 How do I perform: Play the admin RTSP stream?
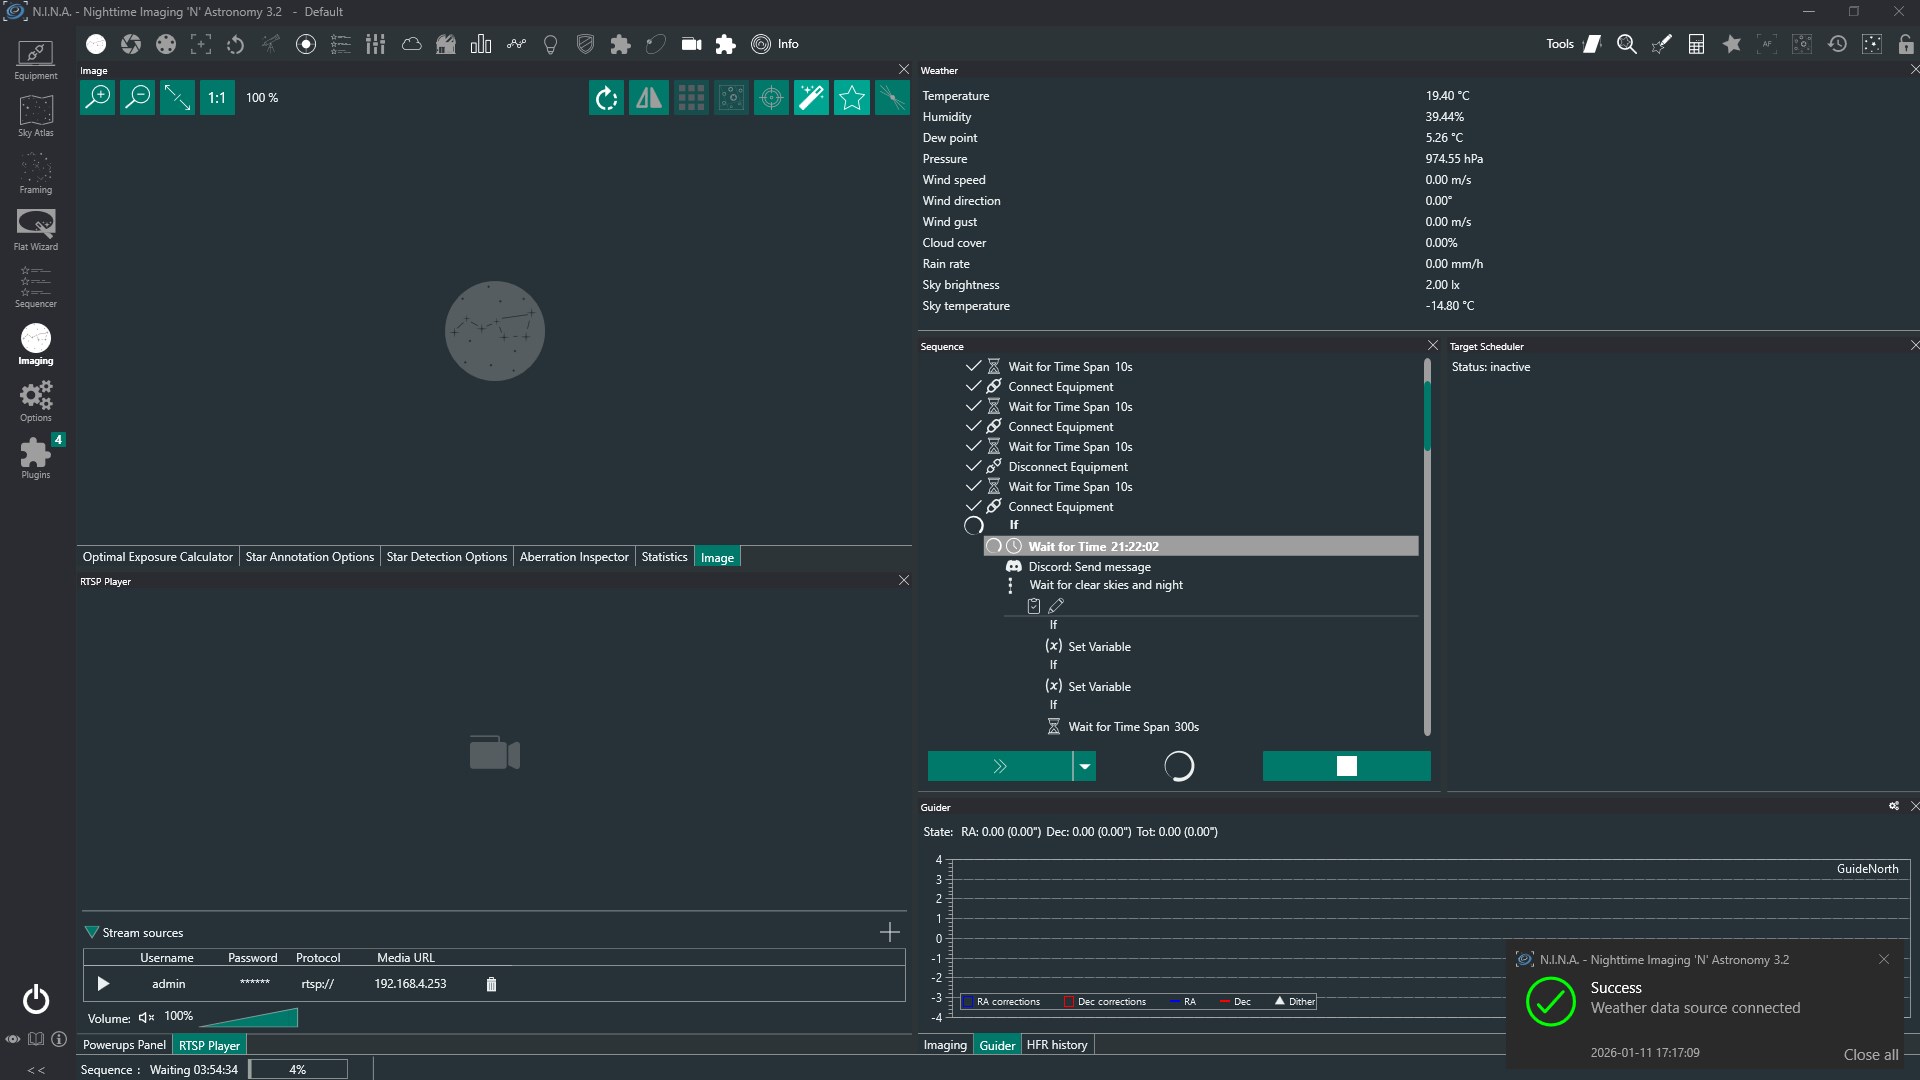pos(103,984)
